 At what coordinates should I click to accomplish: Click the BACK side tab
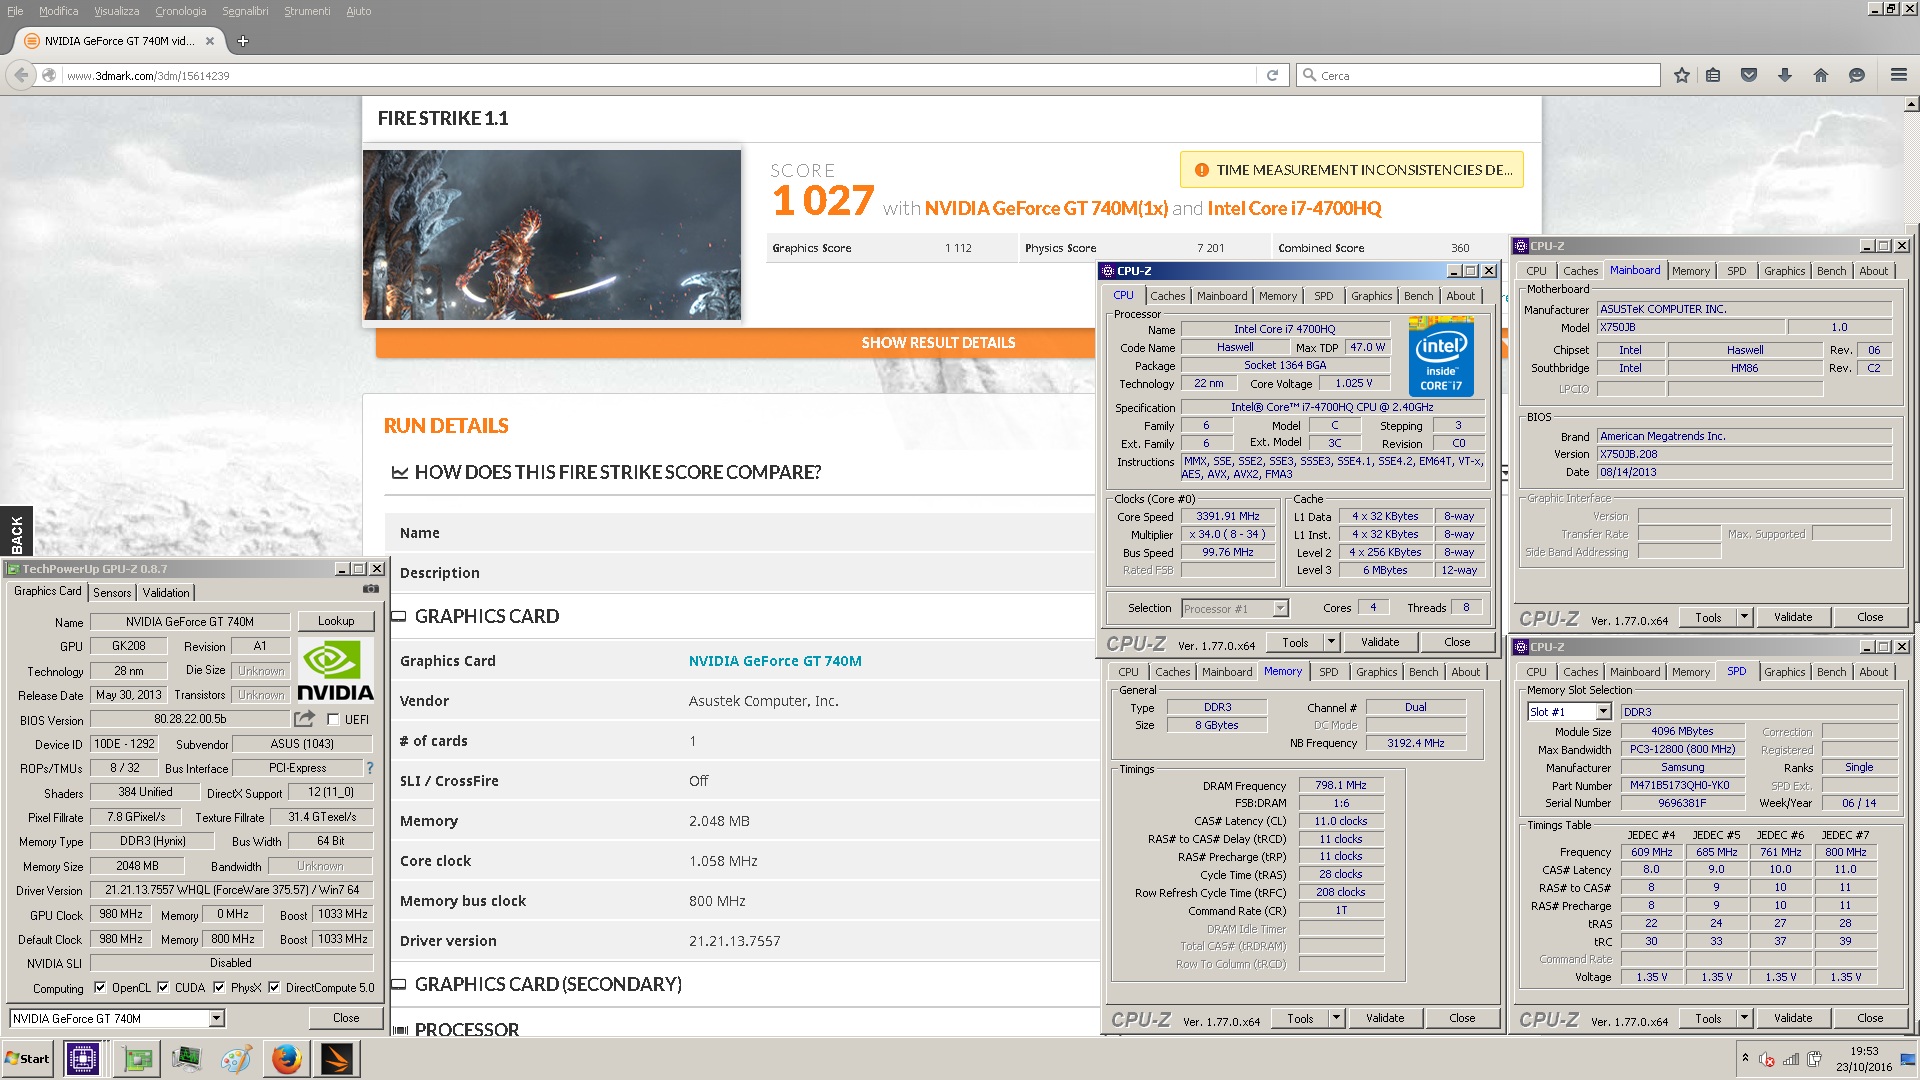[16, 533]
